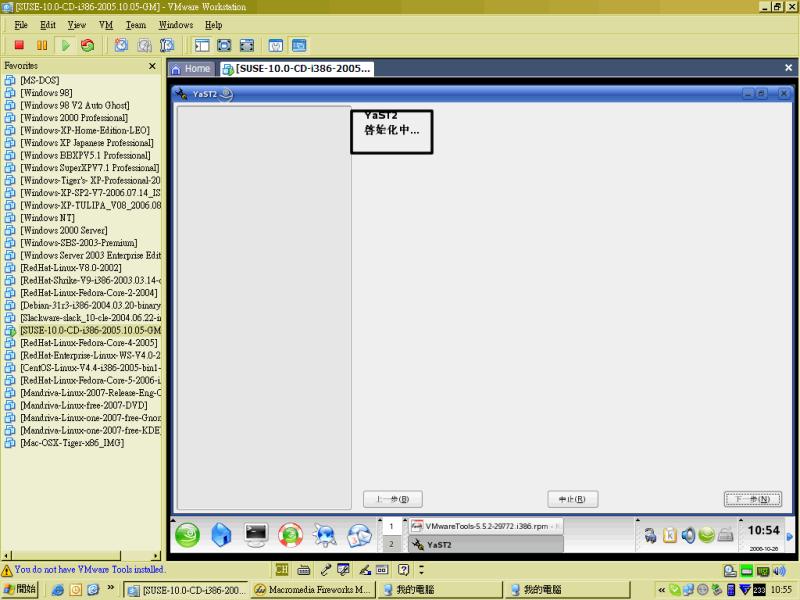Image resolution: width=800 pixels, height=600 pixels.
Task: Click the Macromedia Fireworks taskbar button
Action: pyautogui.click(x=312, y=590)
